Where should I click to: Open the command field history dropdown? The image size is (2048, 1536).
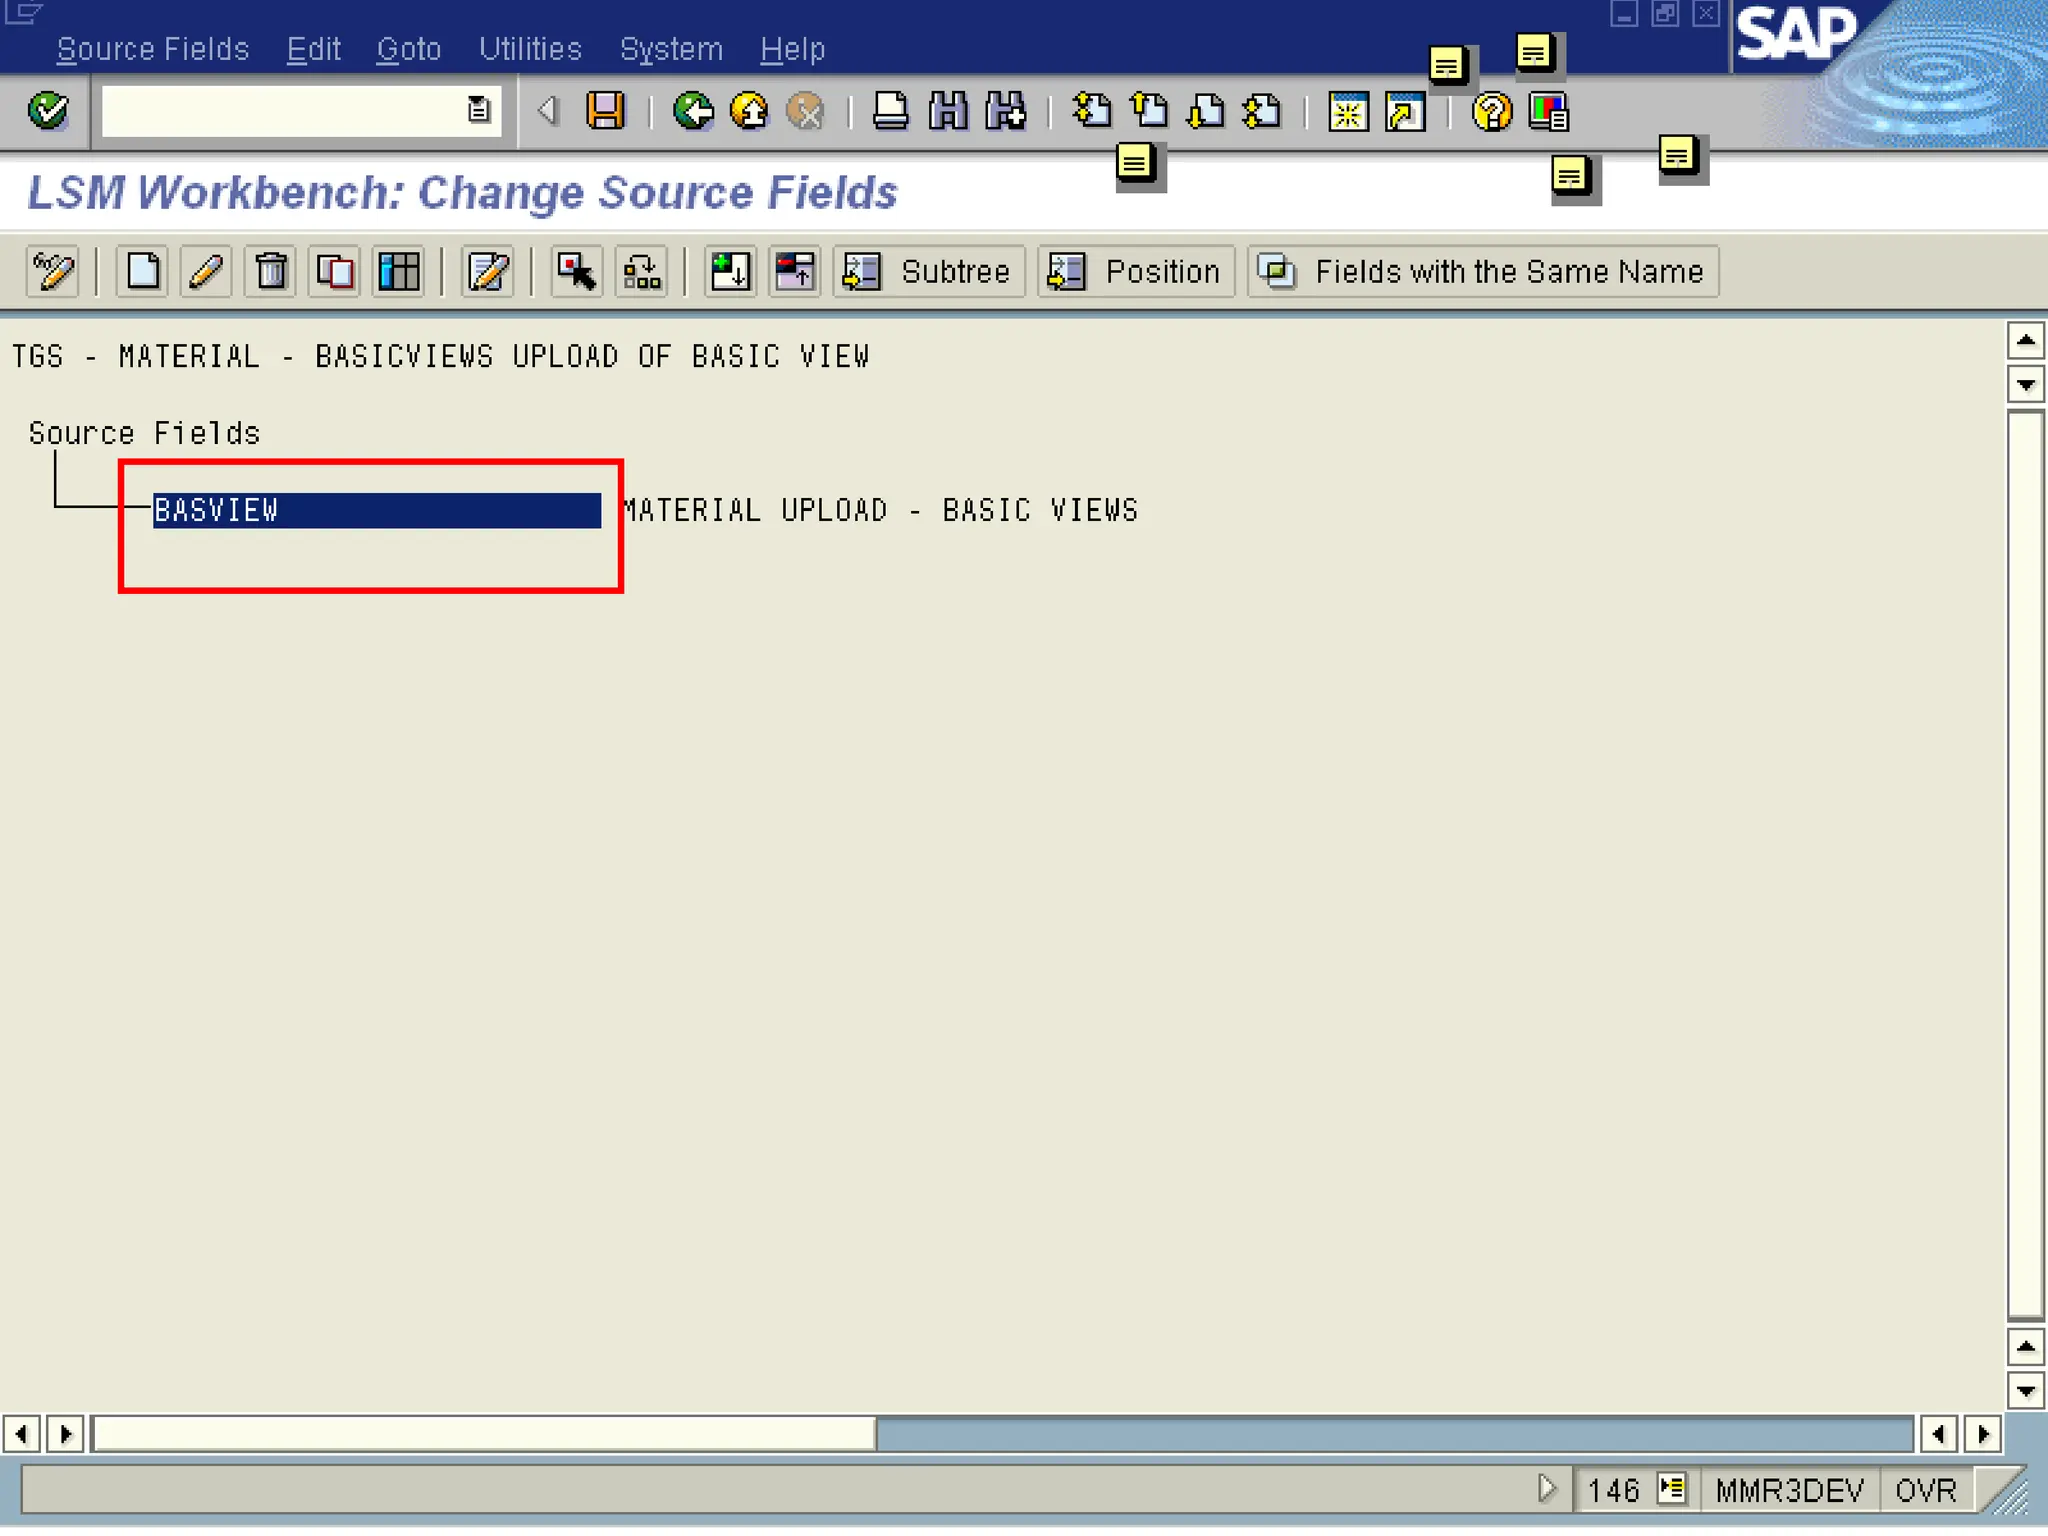(479, 110)
